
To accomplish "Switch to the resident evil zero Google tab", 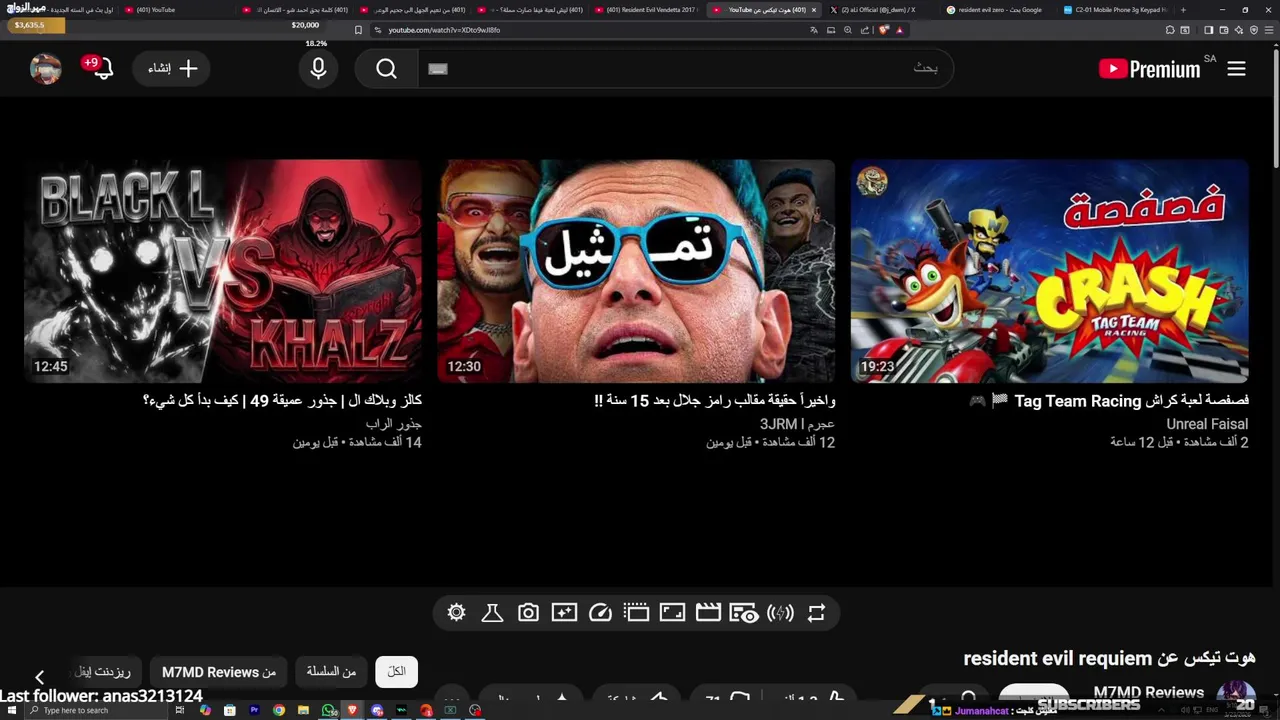I will 996,10.
